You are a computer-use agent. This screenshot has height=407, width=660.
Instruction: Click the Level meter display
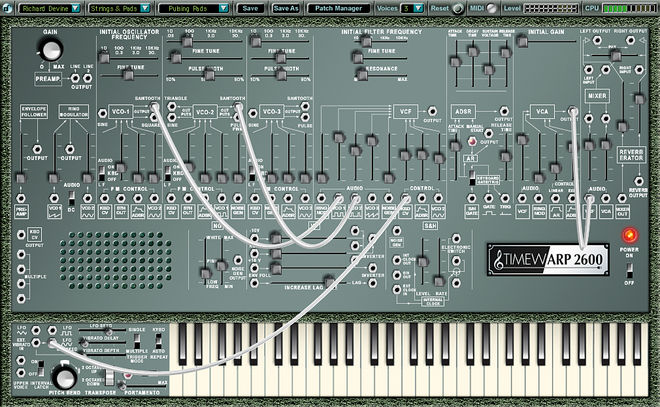(x=551, y=8)
